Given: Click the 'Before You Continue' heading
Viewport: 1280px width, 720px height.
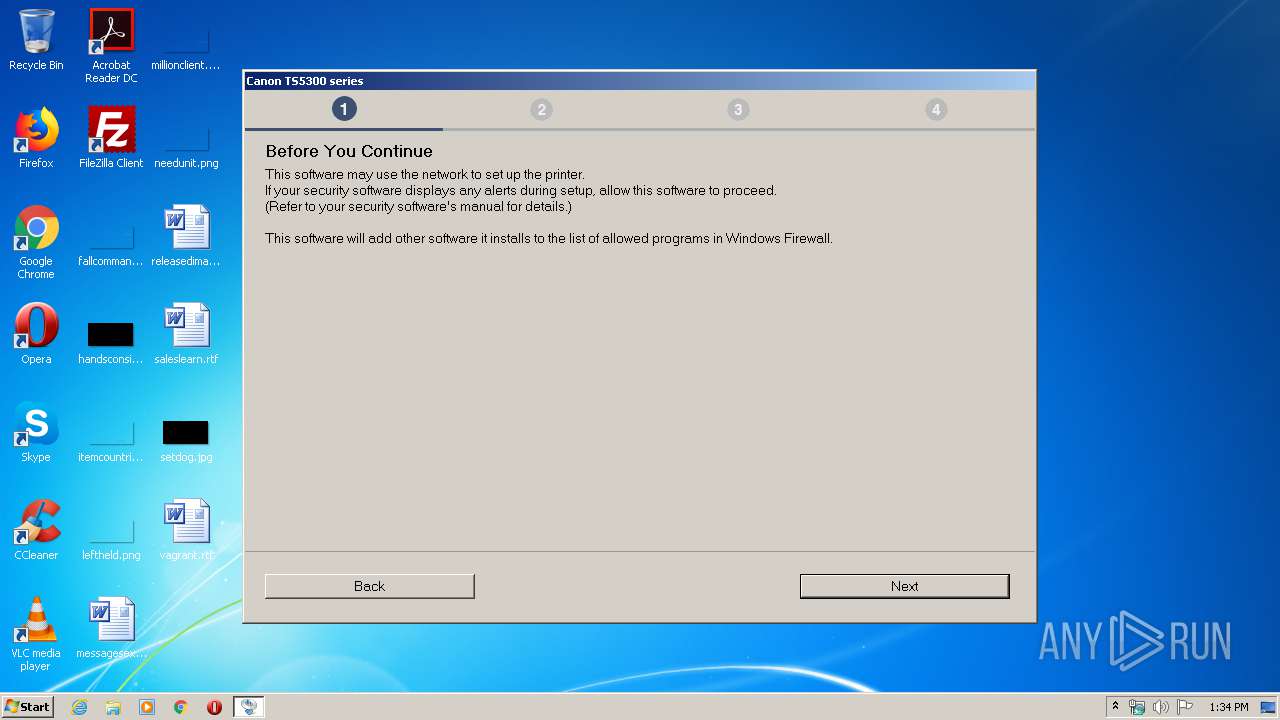Looking at the screenshot, I should point(349,151).
